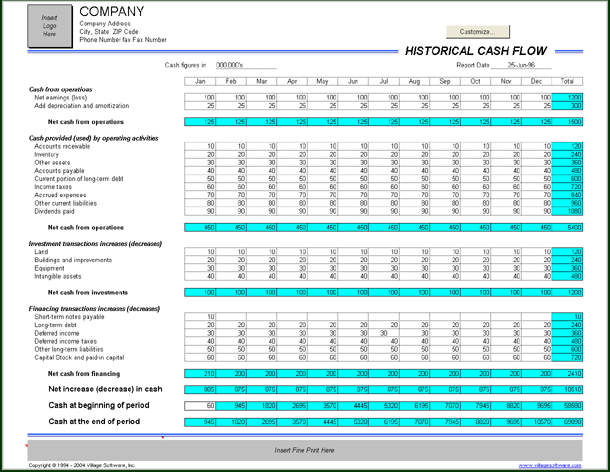Click the Company Address line
The width and height of the screenshot is (610, 472).
click(x=105, y=24)
